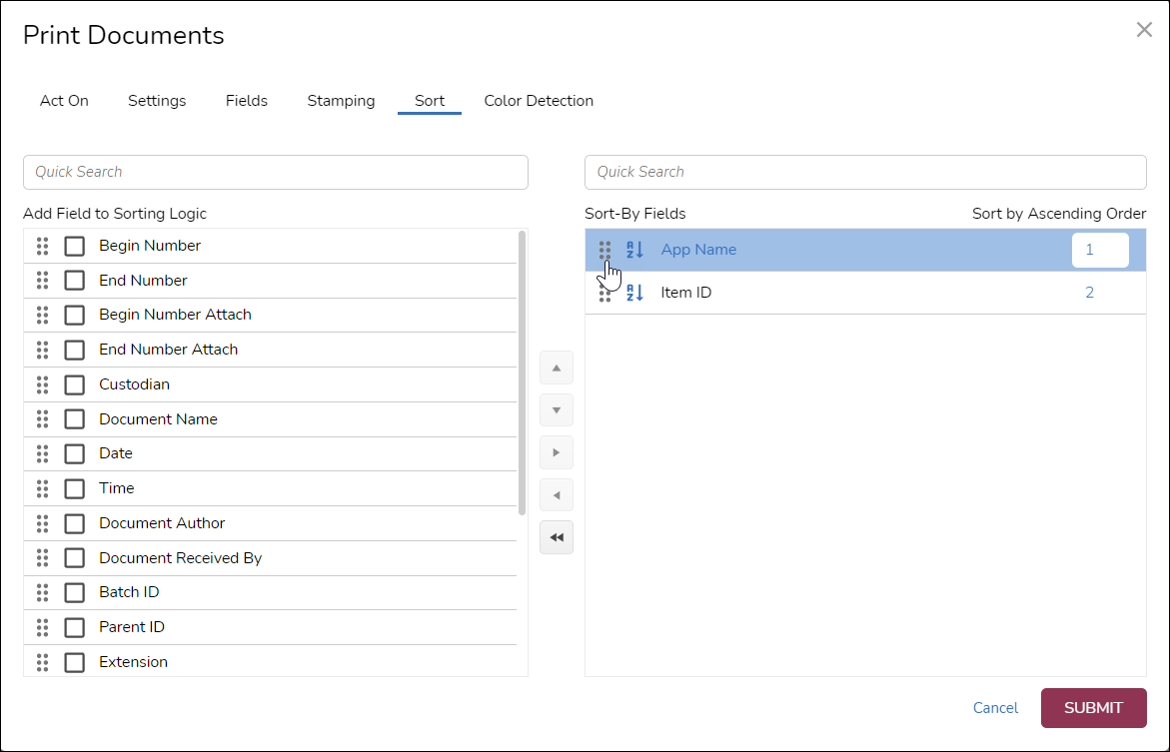Enable the Date field checkbox

(74, 453)
